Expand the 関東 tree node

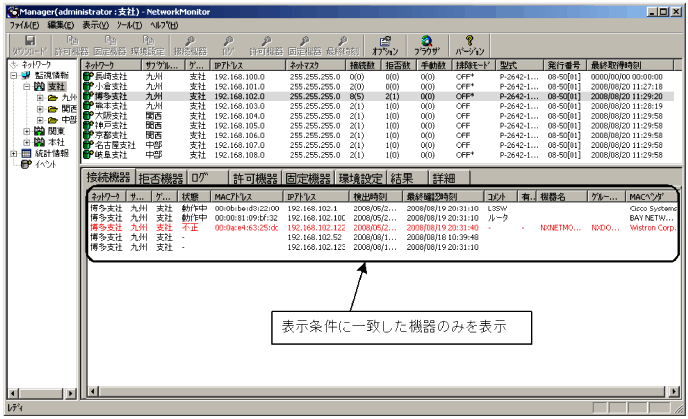point(27,131)
